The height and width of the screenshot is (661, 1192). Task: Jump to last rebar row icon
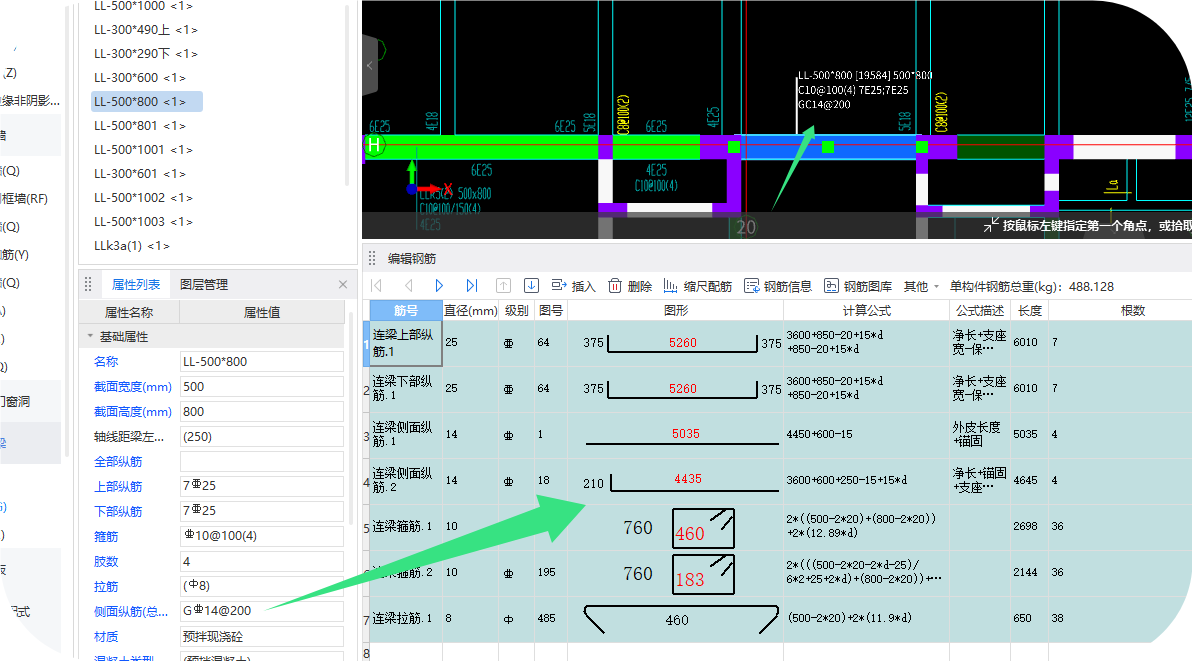click(471, 286)
